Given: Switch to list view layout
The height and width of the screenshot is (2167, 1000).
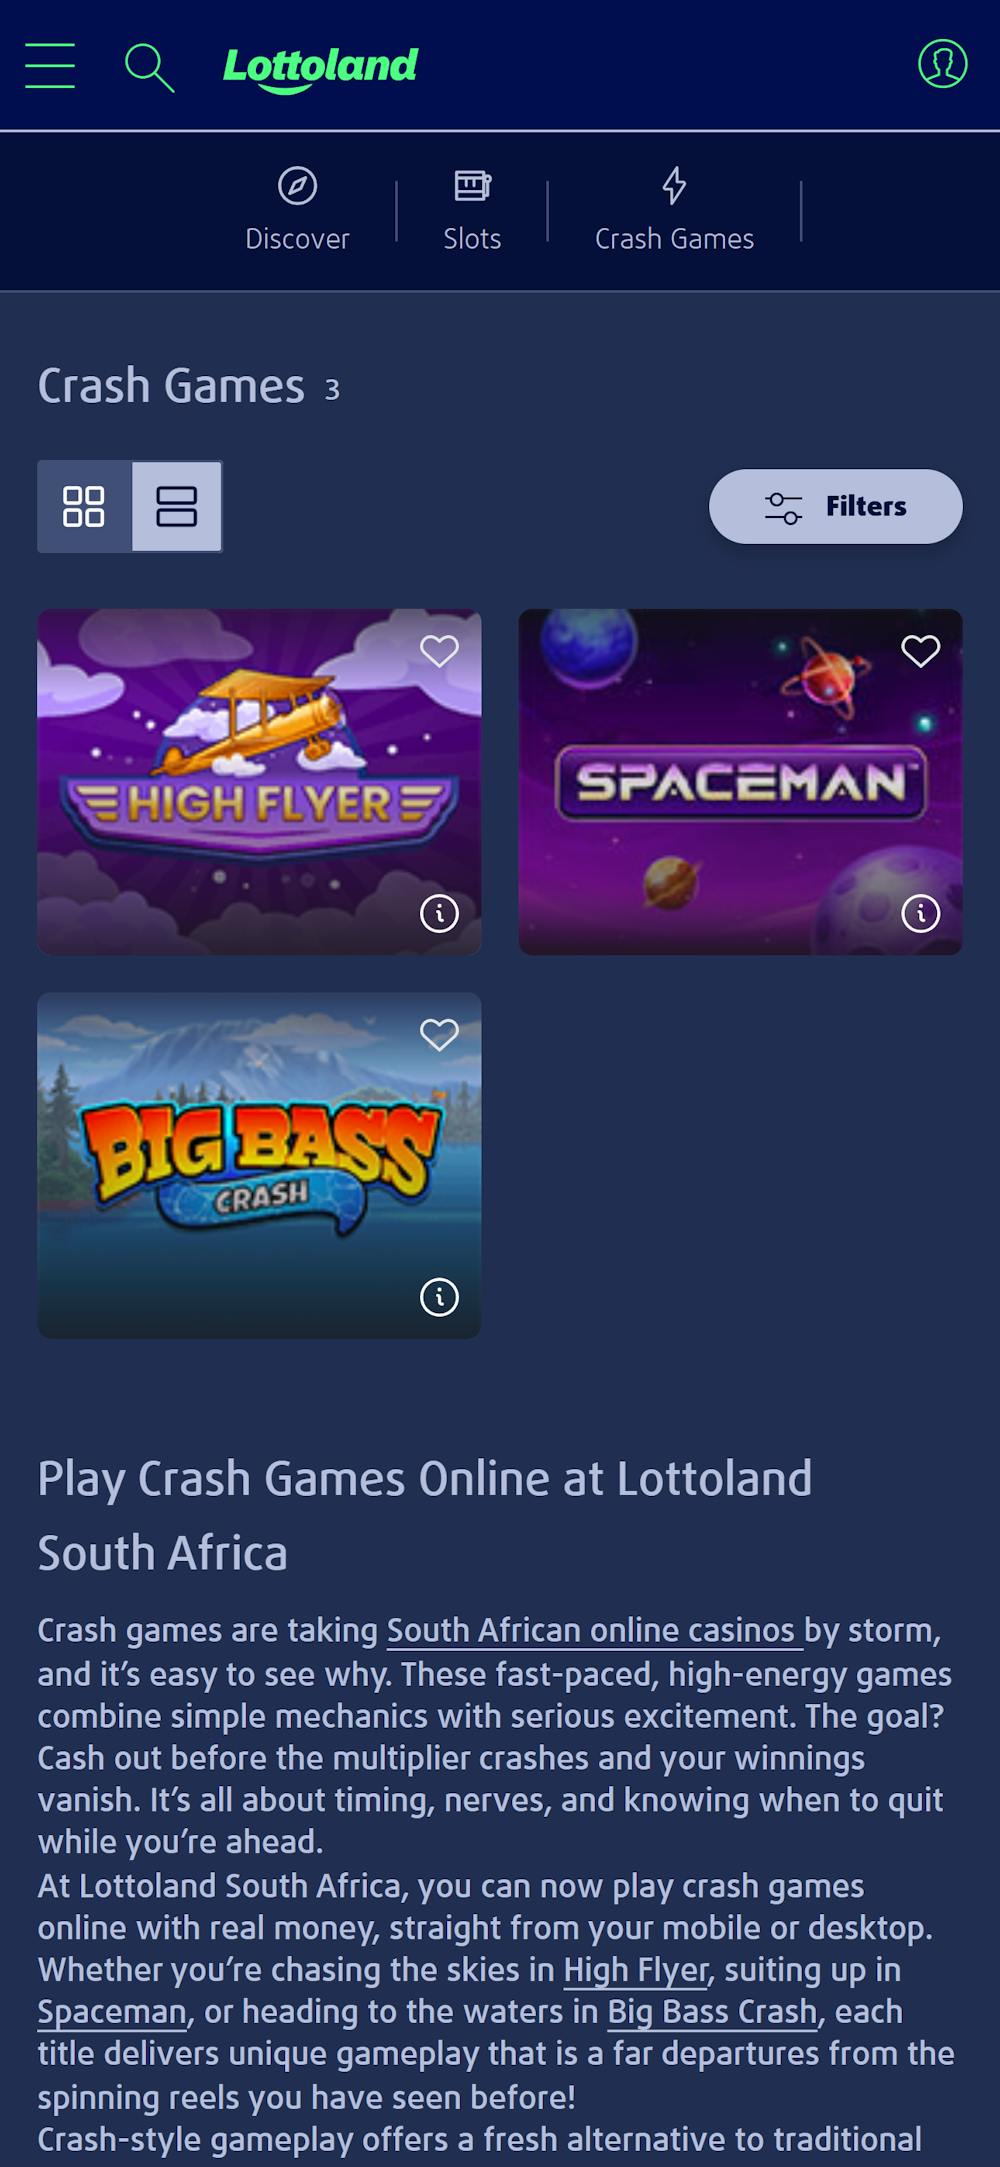Looking at the screenshot, I should coord(177,506).
